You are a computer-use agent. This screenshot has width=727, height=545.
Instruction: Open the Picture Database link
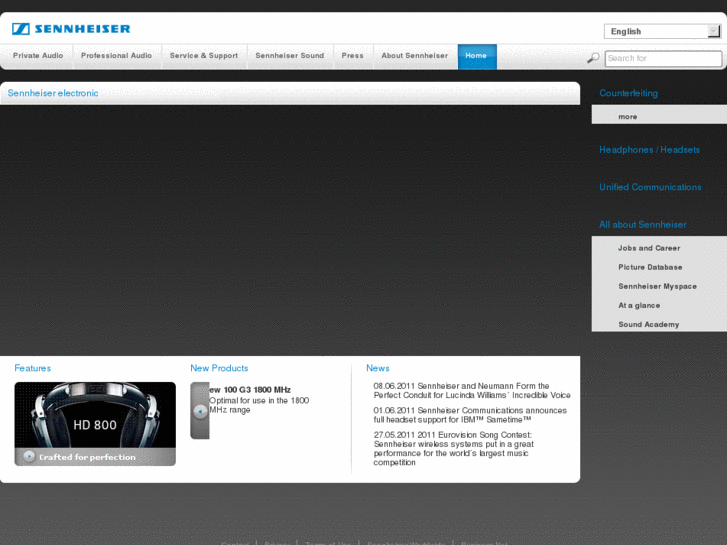point(650,267)
